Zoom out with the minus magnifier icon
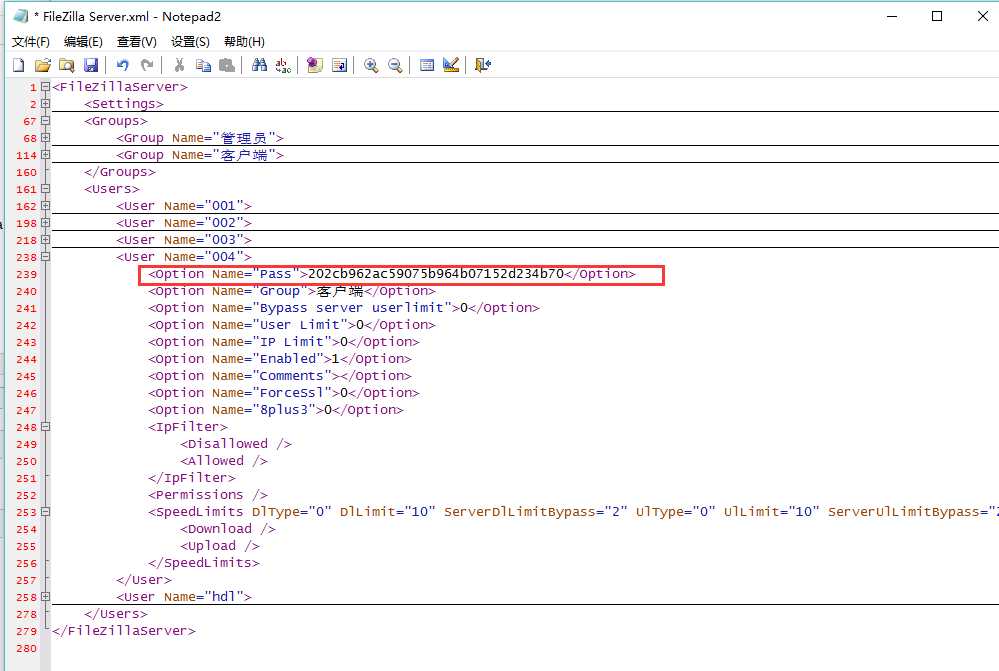 395,65
